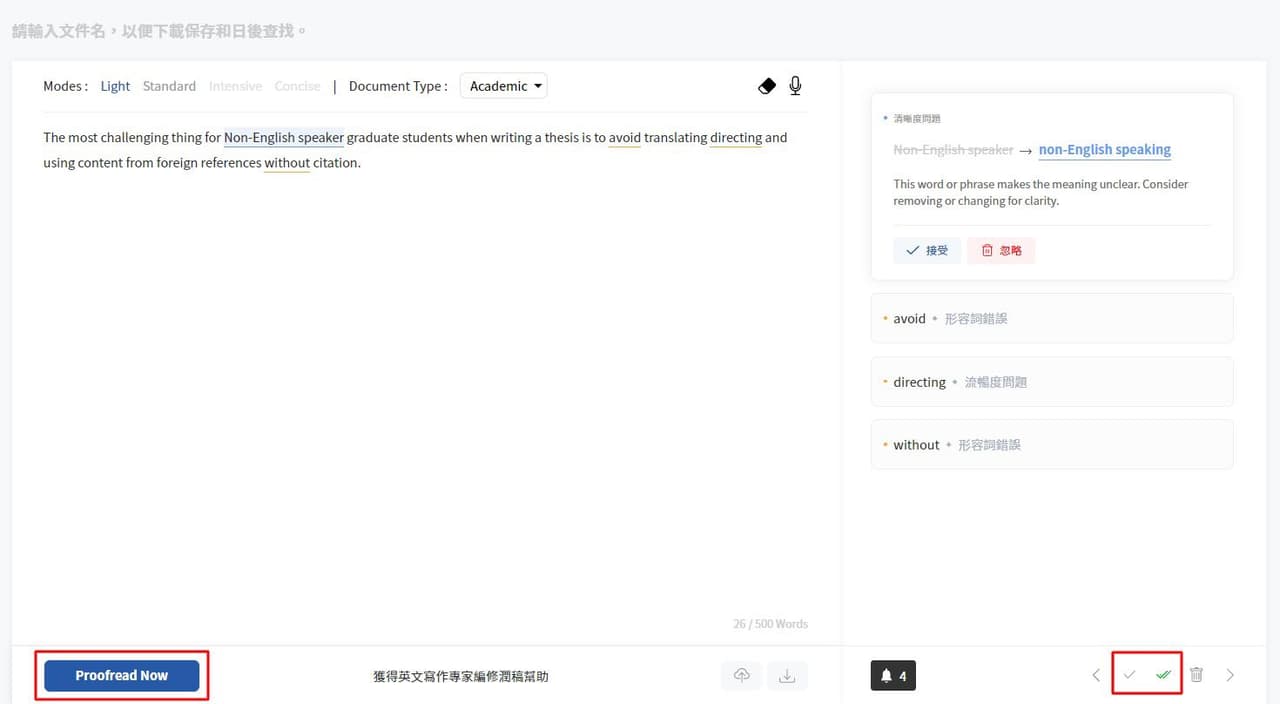Click the trash icon to dismiss suggestions

click(1197, 675)
